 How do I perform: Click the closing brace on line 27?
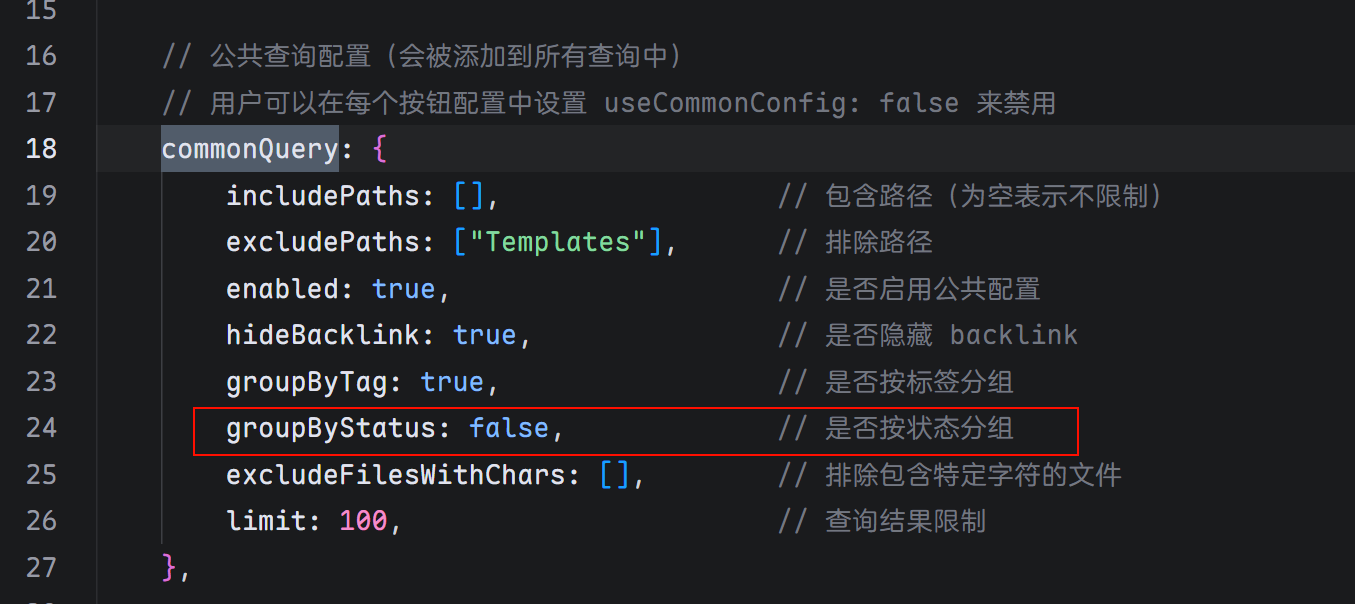pyautogui.click(x=169, y=567)
